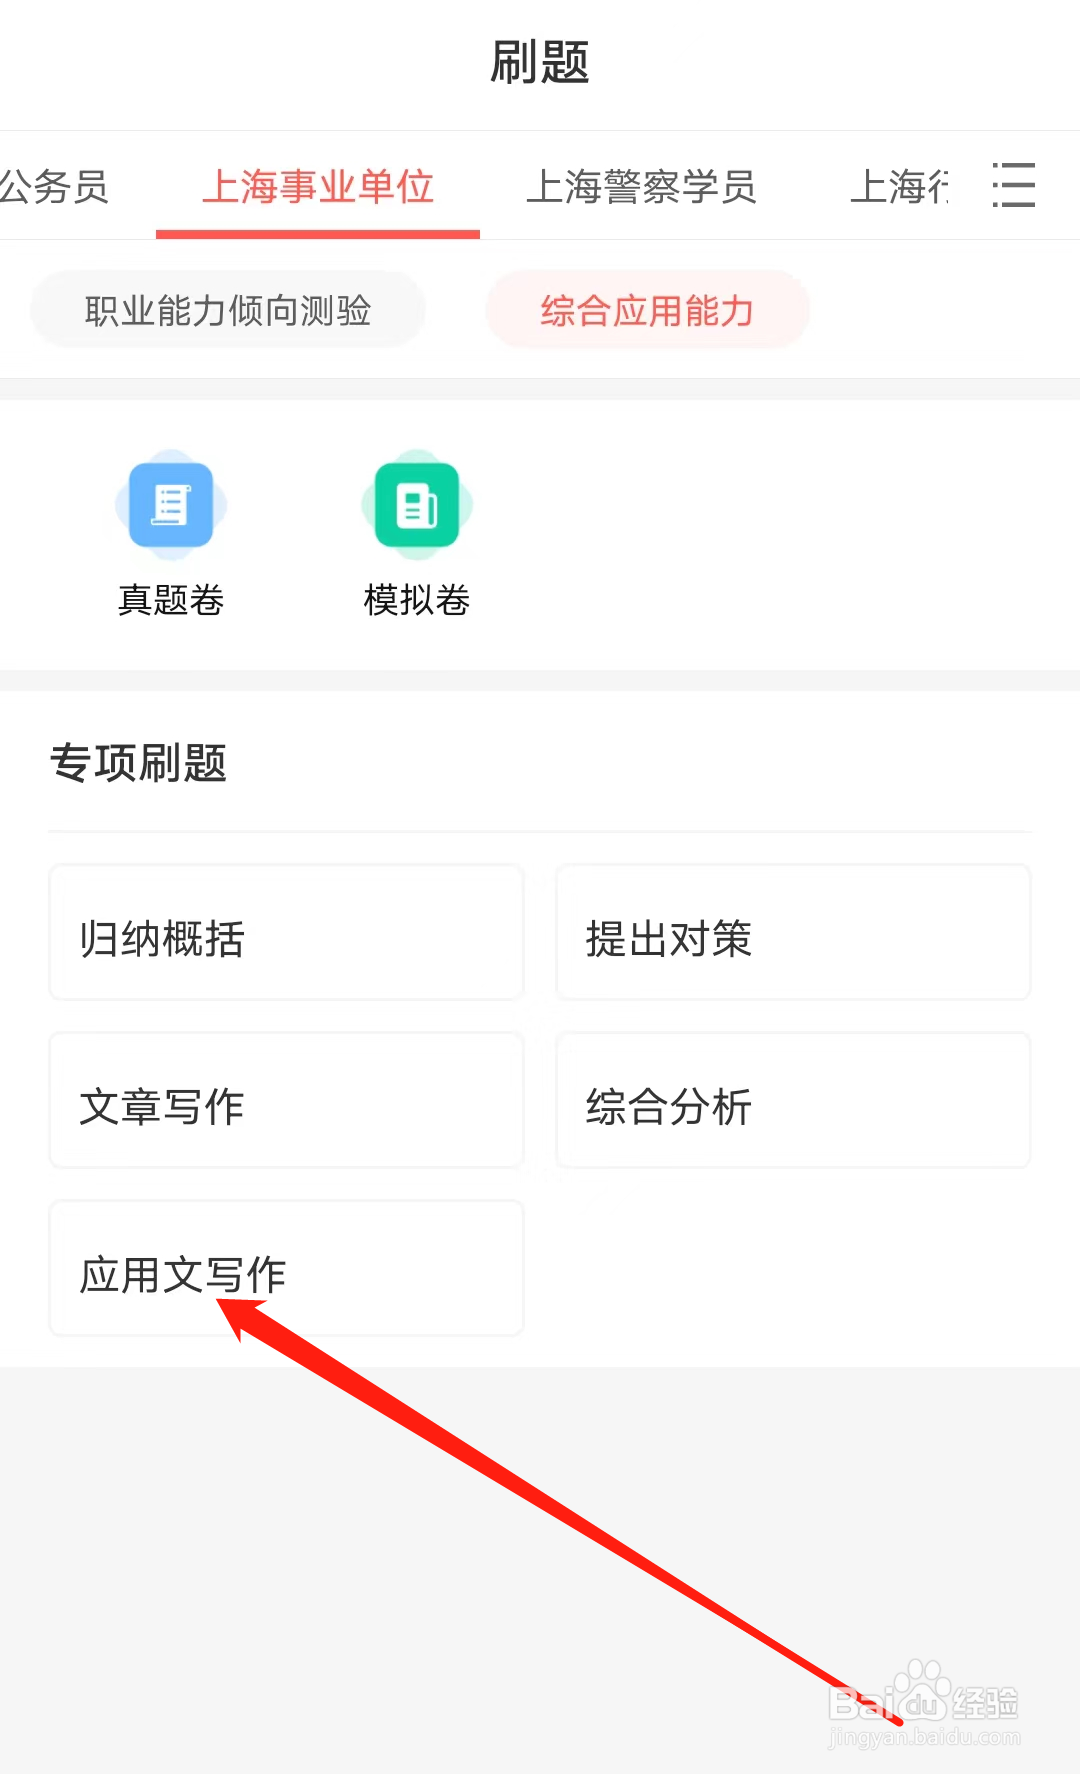
Task: Select the 综合应用能力 pill
Action: 647,310
